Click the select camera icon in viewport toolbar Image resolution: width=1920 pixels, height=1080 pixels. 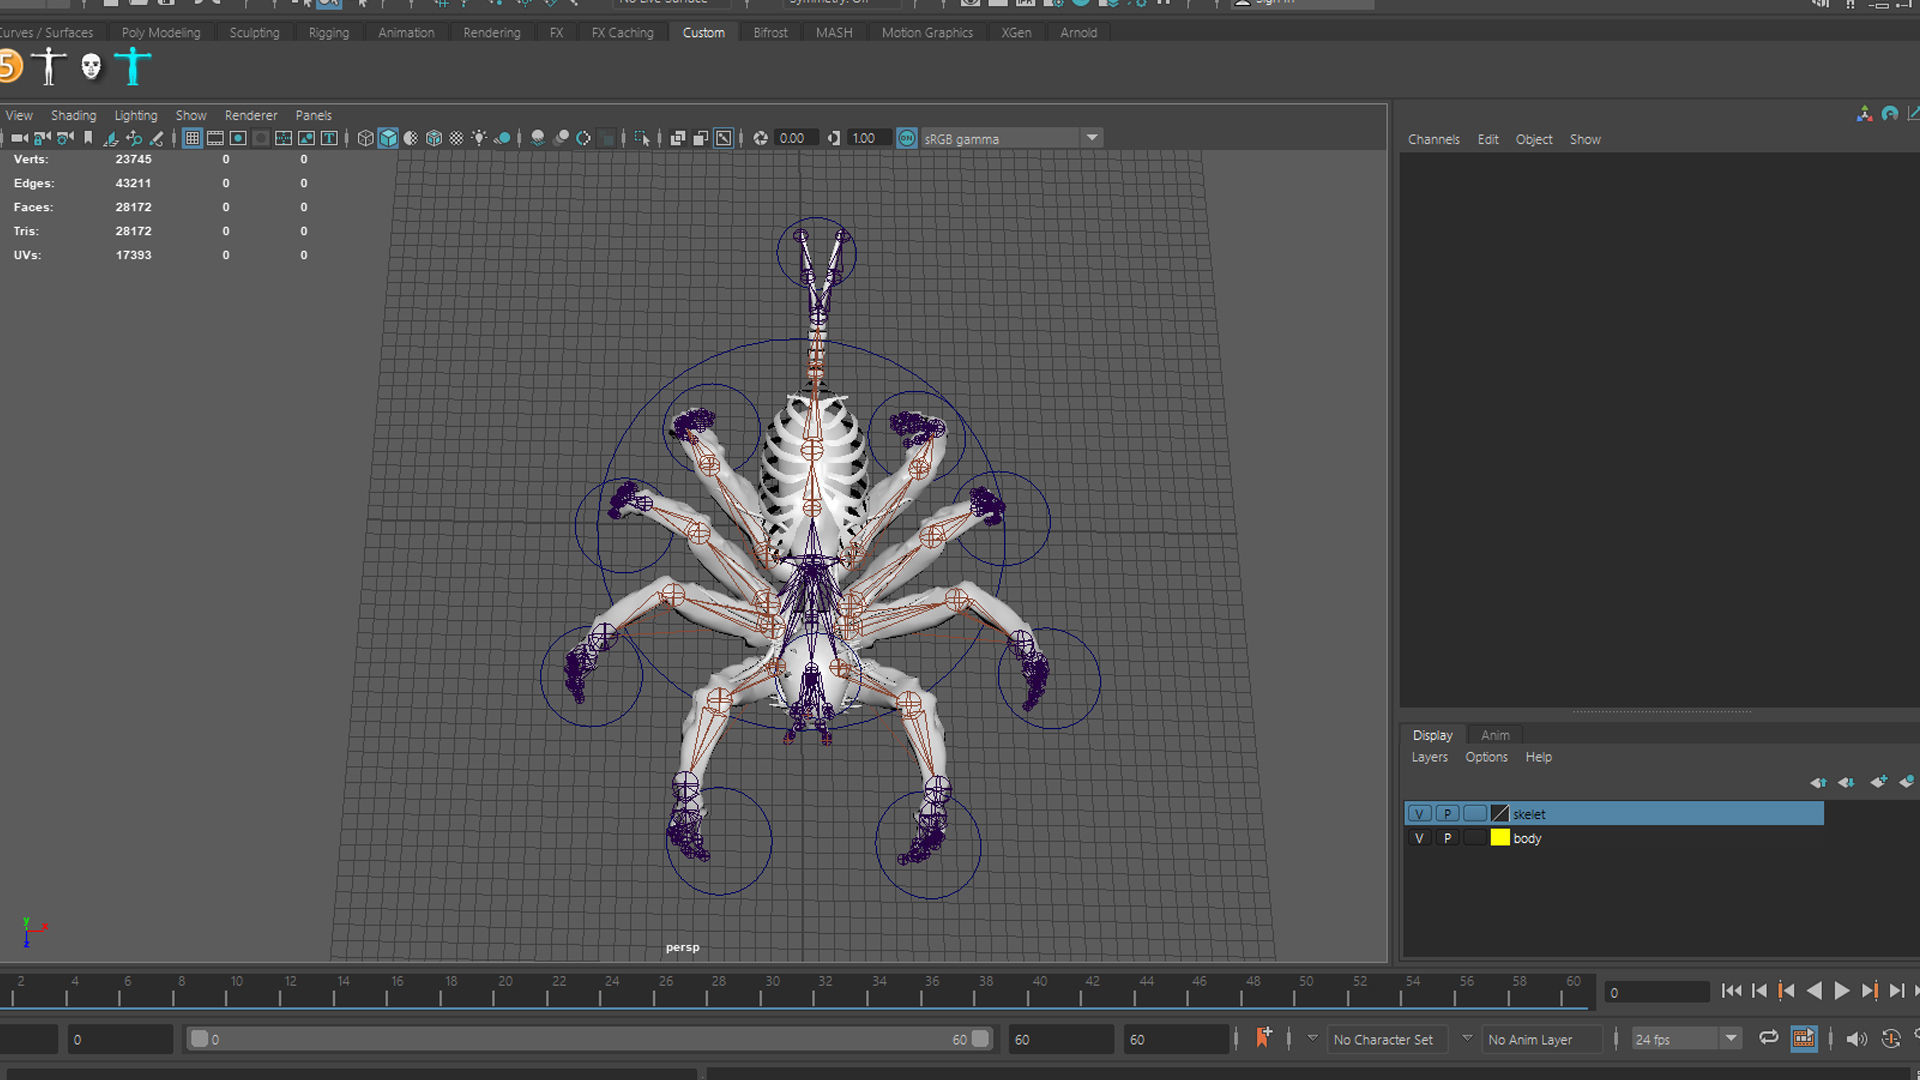[x=19, y=138]
